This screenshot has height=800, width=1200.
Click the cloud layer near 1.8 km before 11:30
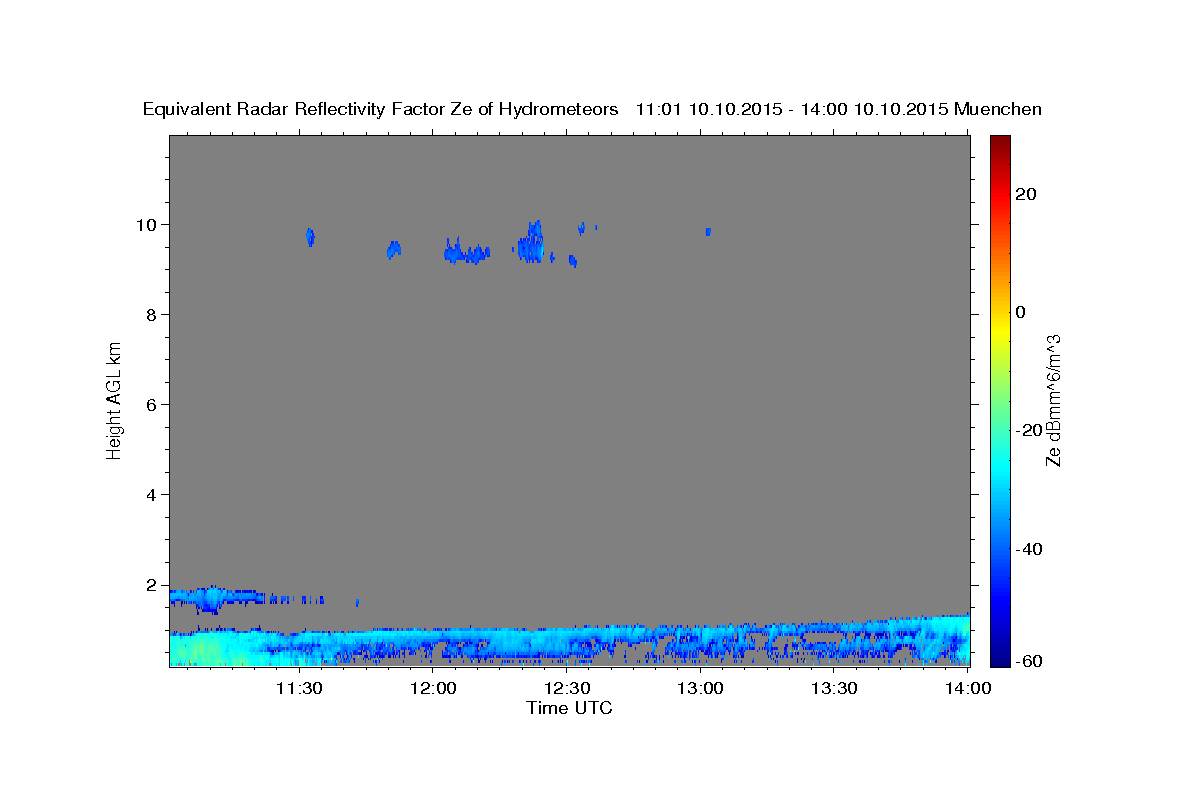216,598
